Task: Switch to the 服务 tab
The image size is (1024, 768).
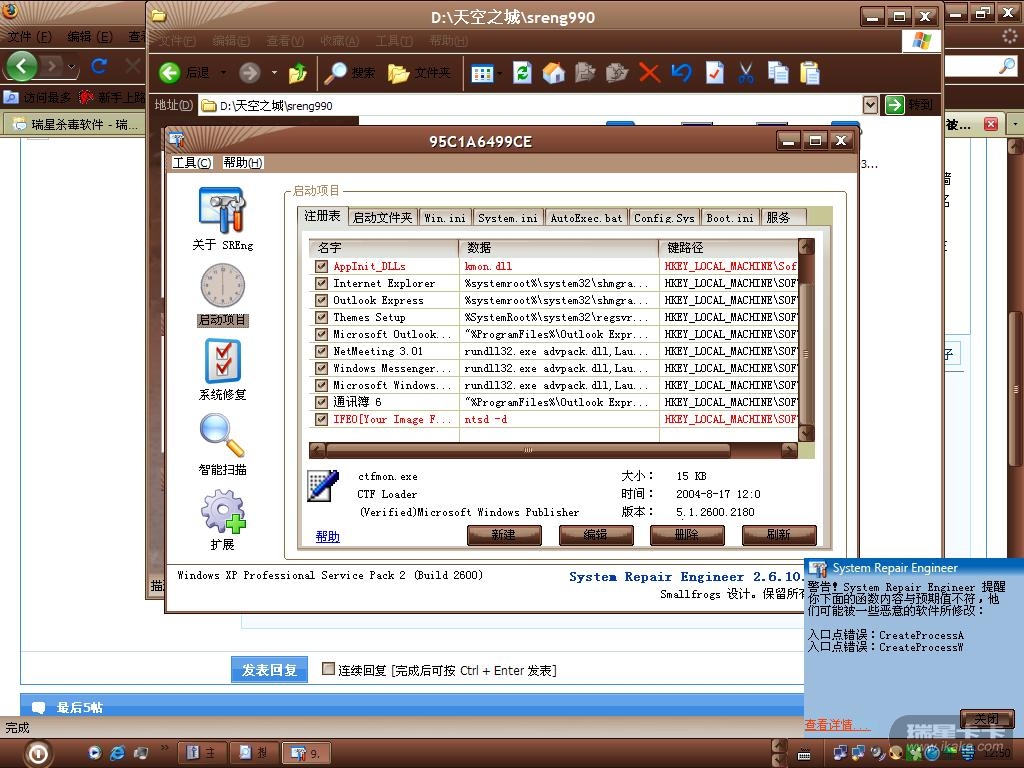Action: 784,217
